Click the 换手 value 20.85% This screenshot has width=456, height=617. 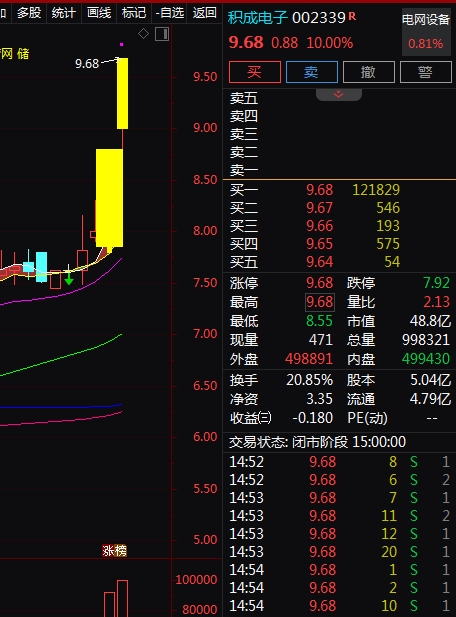(x=310, y=380)
